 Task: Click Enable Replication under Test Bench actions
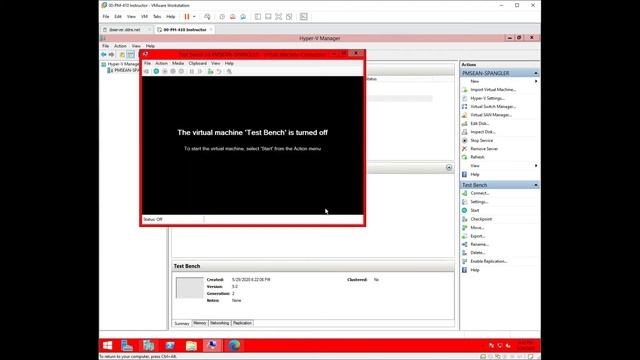[489, 261]
